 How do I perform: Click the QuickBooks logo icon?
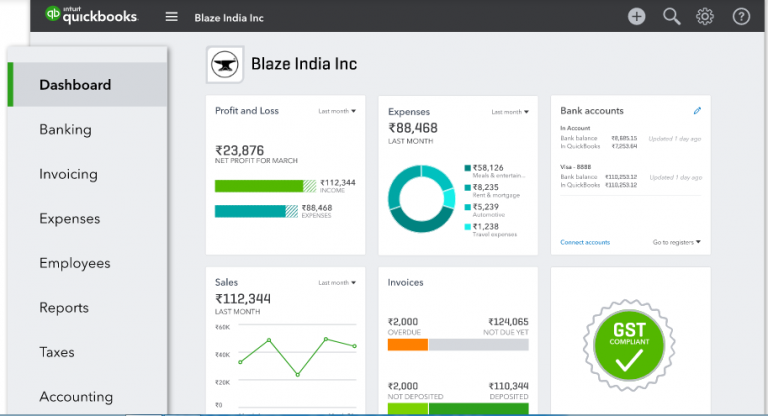[54, 16]
